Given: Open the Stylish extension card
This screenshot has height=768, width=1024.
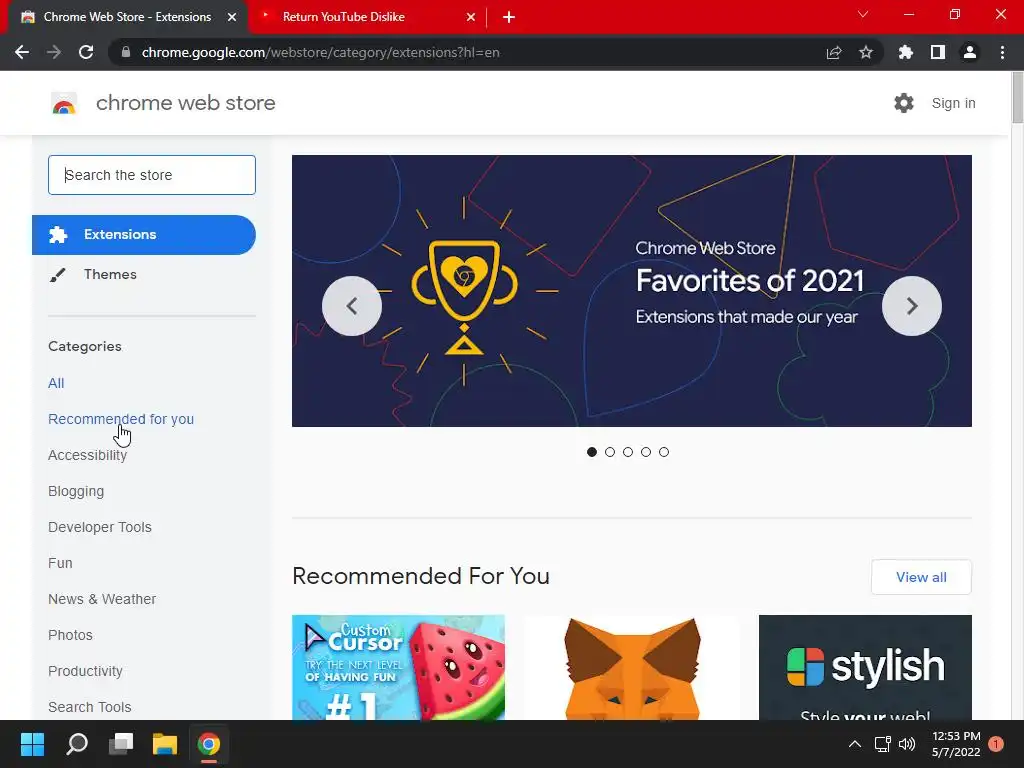Looking at the screenshot, I should click(x=865, y=667).
